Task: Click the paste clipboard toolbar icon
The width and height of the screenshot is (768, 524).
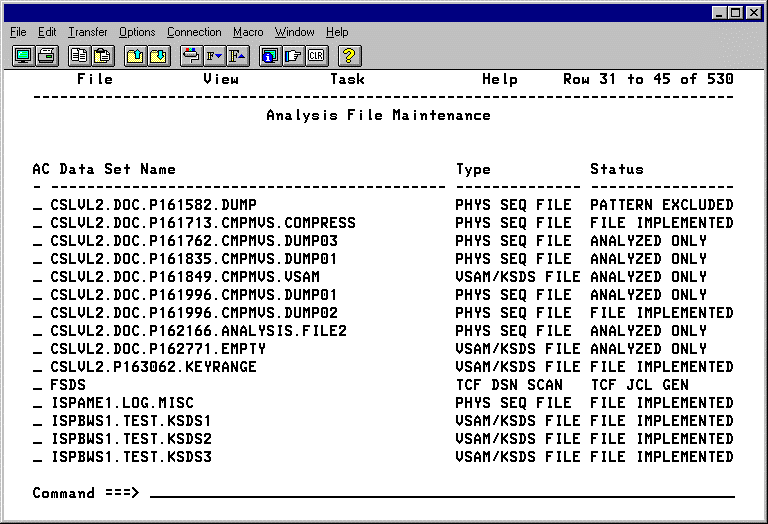Action: click(x=103, y=56)
